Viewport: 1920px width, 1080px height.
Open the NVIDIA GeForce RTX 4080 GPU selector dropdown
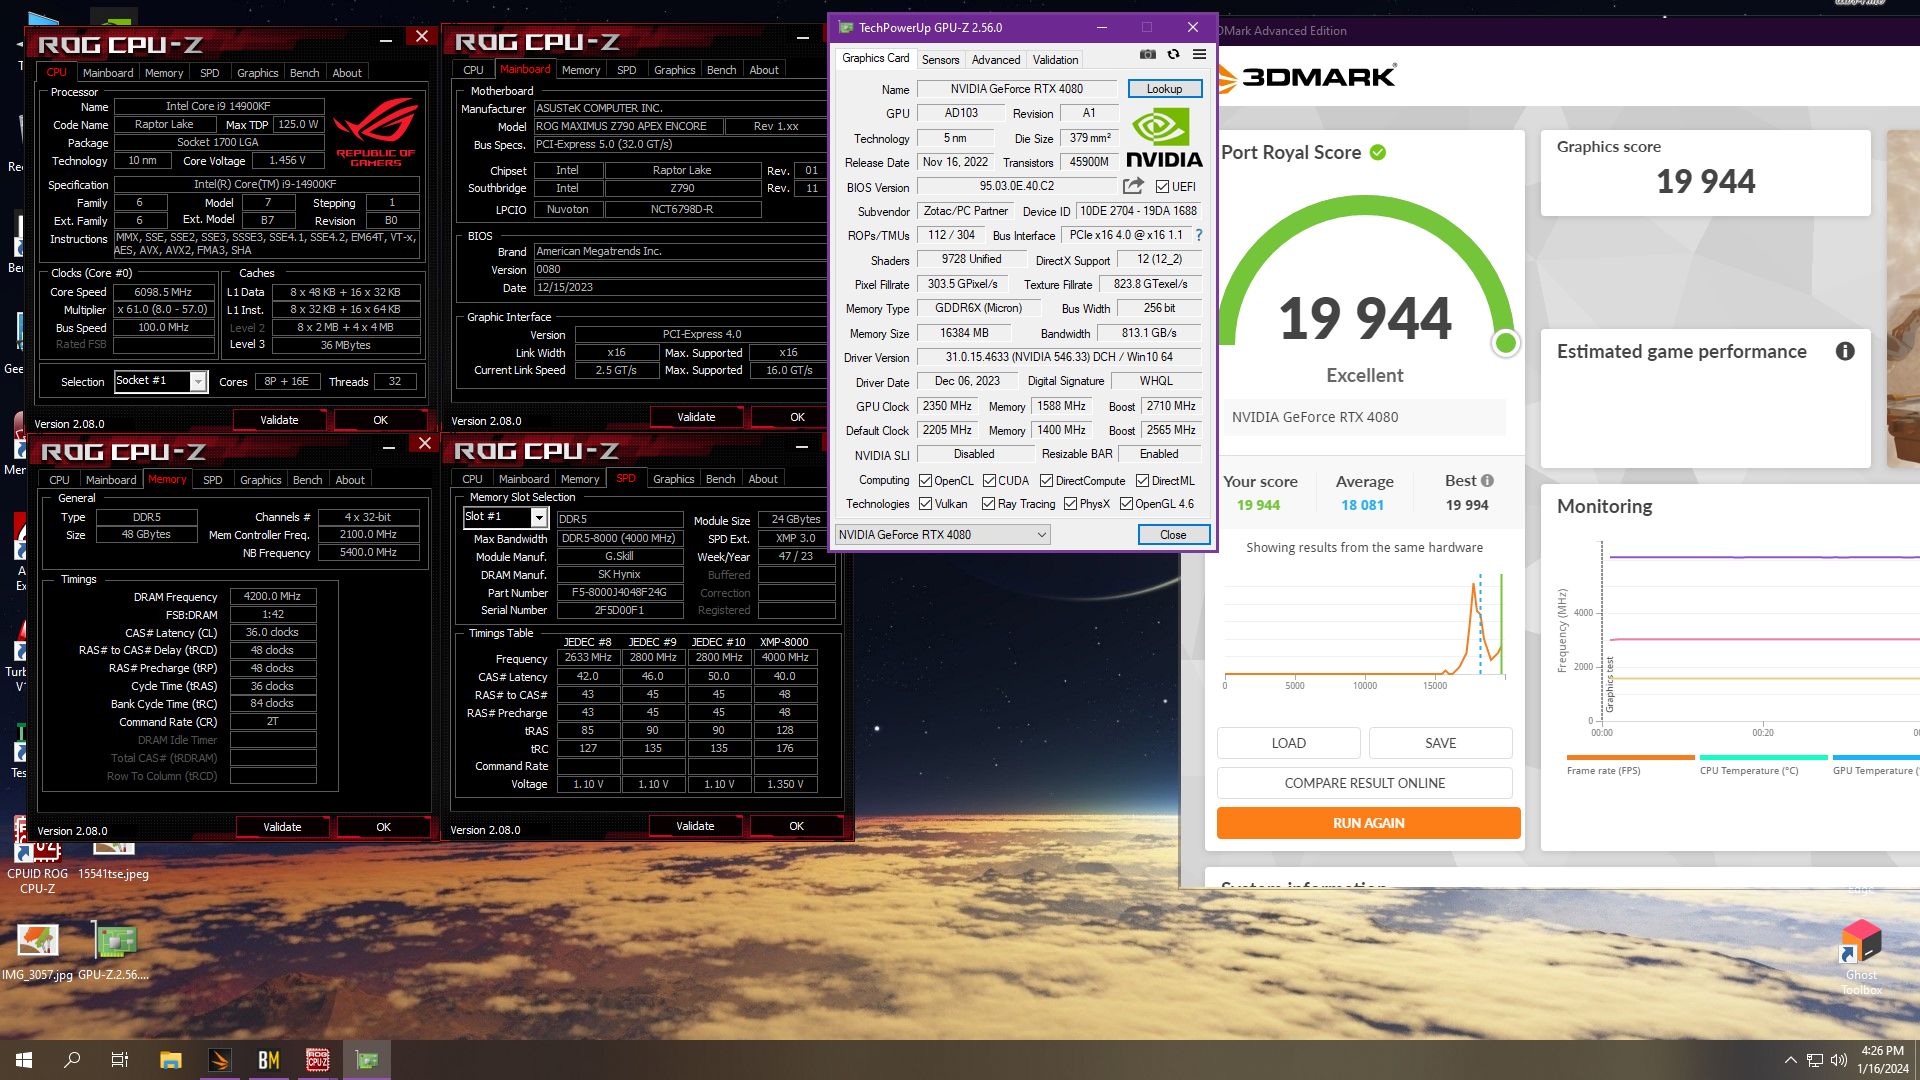[942, 535]
